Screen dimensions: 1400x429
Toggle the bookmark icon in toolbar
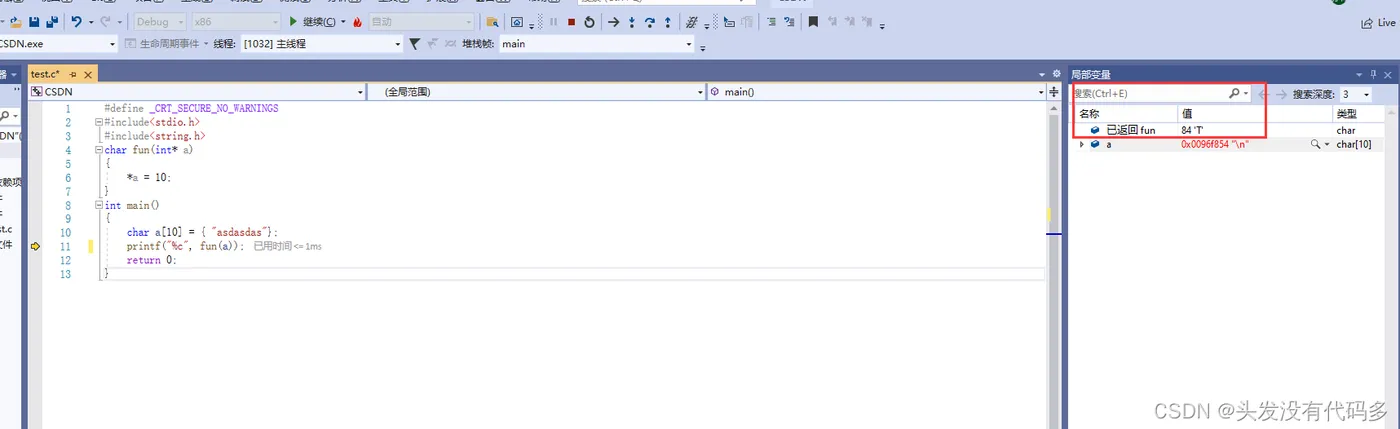[x=813, y=21]
